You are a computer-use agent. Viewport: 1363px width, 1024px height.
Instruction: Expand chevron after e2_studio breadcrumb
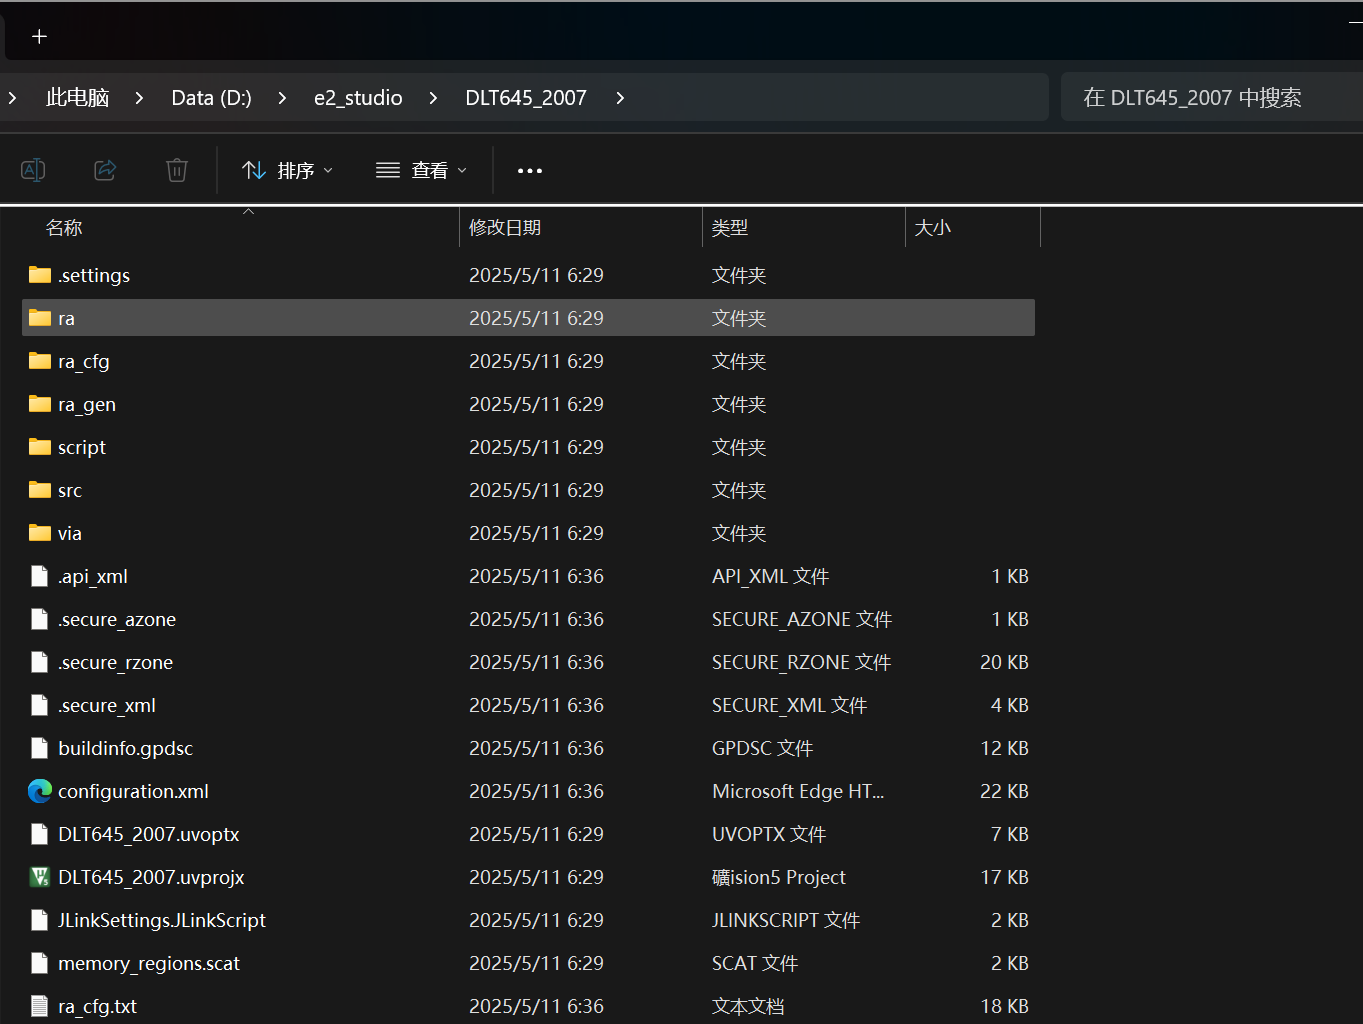pyautogui.click(x=433, y=98)
